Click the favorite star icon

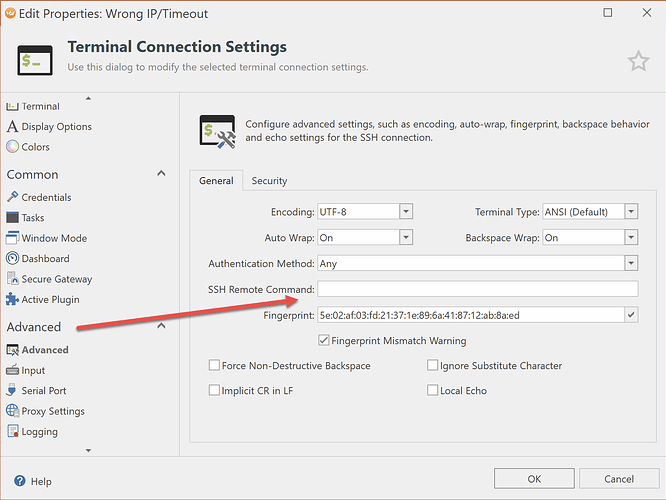pyautogui.click(x=638, y=61)
